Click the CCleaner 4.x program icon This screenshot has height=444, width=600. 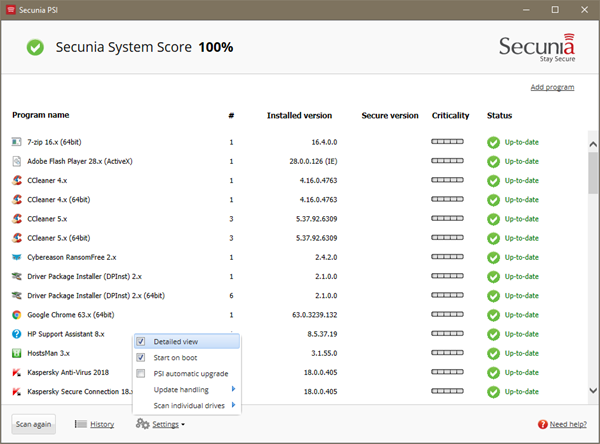(x=16, y=180)
